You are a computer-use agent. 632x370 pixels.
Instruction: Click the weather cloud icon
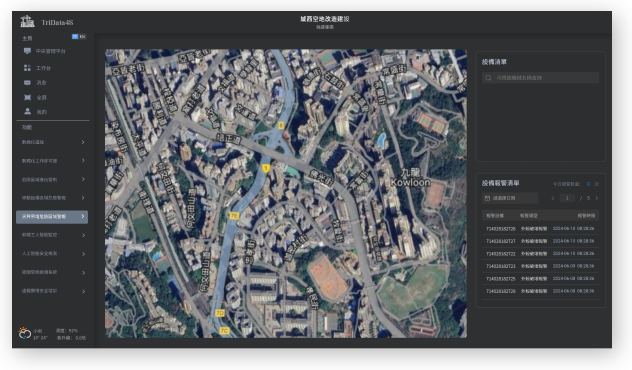[25, 333]
